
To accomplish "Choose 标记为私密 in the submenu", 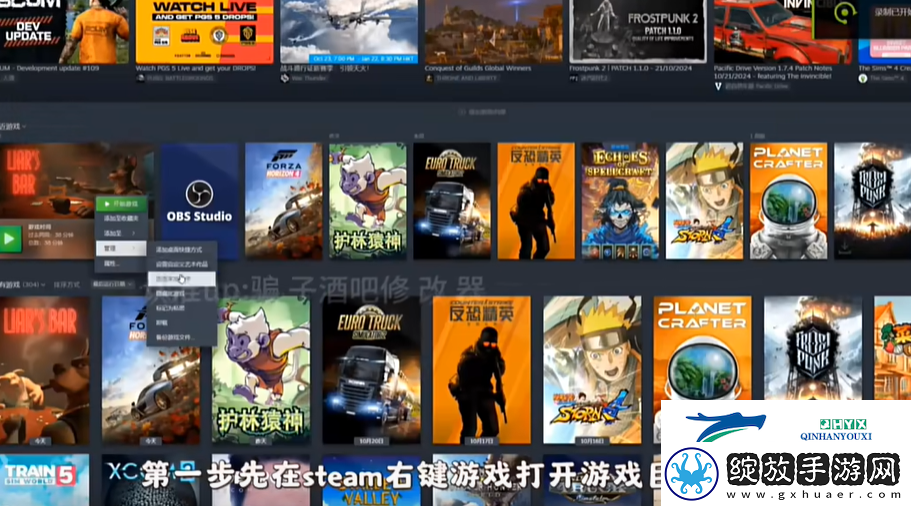I will [x=182, y=308].
